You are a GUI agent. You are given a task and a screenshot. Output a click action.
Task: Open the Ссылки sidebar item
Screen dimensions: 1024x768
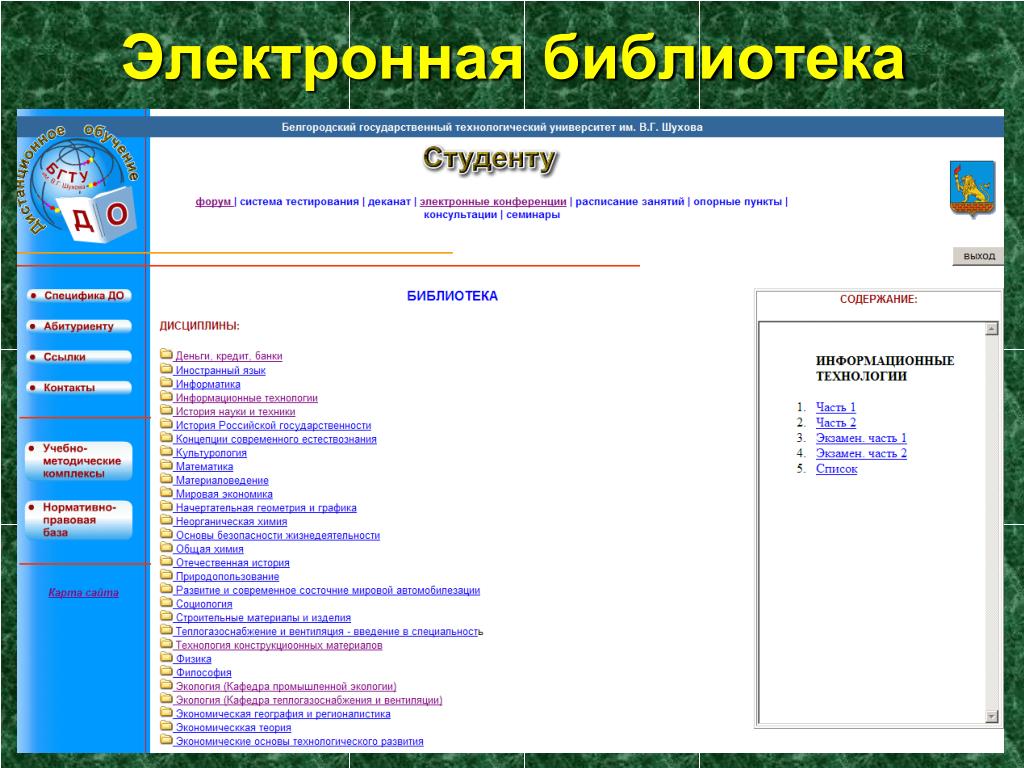[79, 357]
